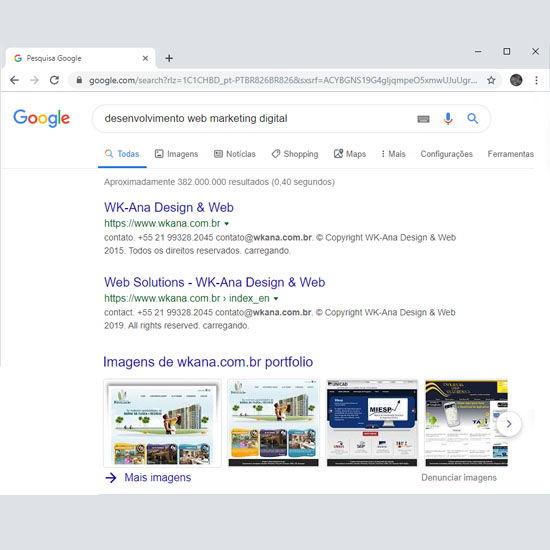Screen dimensions: 550x550
Task: Open the fourth dark-header site thumbnail
Action: tap(466, 423)
